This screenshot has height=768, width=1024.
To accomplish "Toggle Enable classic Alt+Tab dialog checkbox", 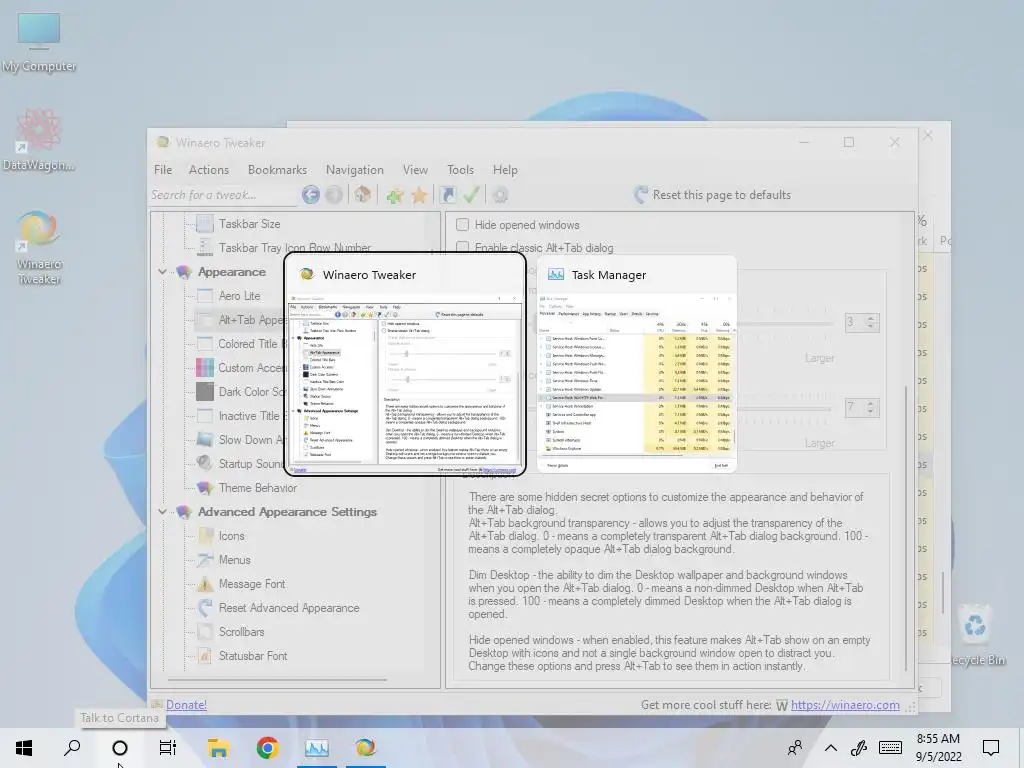I will pos(462,248).
